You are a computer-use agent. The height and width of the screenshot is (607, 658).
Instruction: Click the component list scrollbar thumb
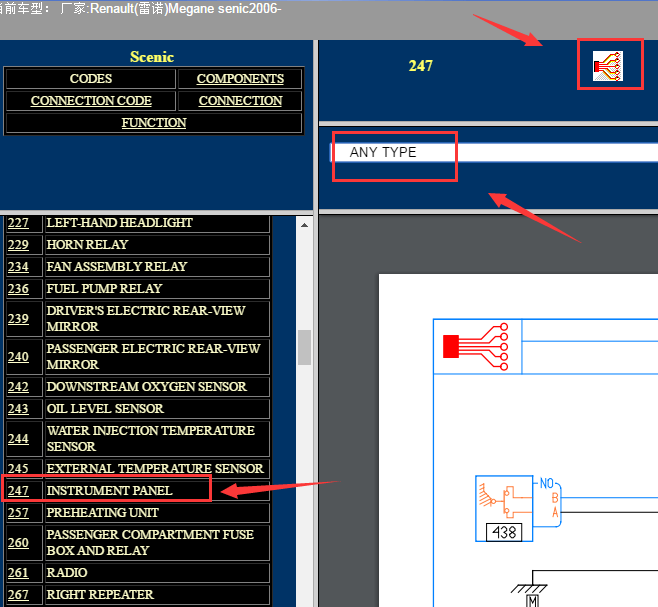[x=304, y=348]
